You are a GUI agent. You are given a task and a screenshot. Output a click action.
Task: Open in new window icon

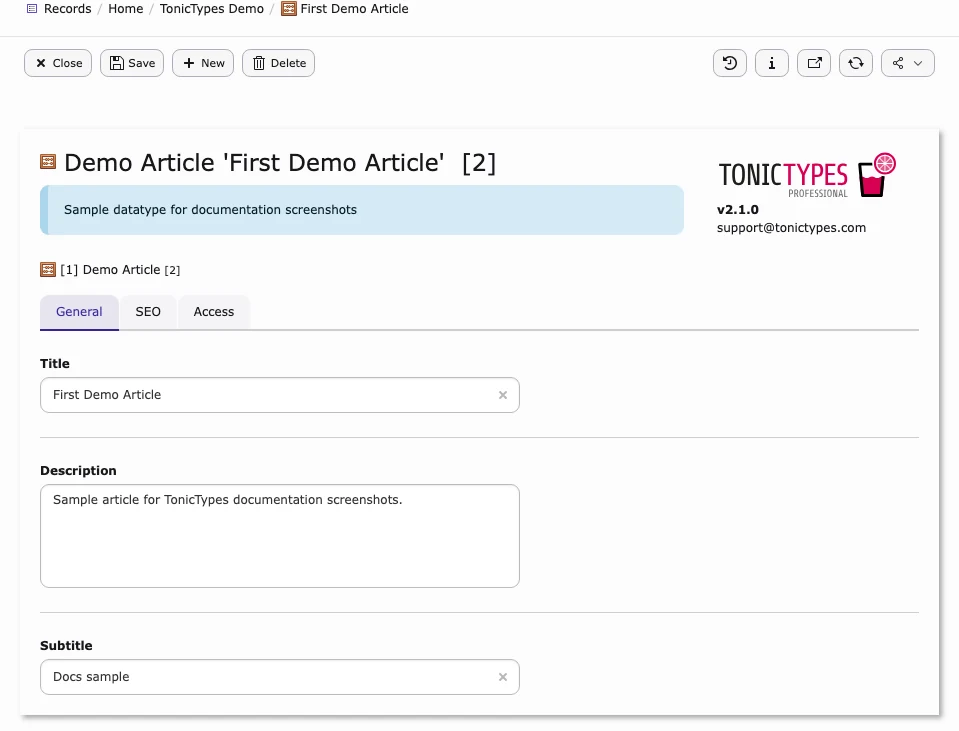click(814, 63)
